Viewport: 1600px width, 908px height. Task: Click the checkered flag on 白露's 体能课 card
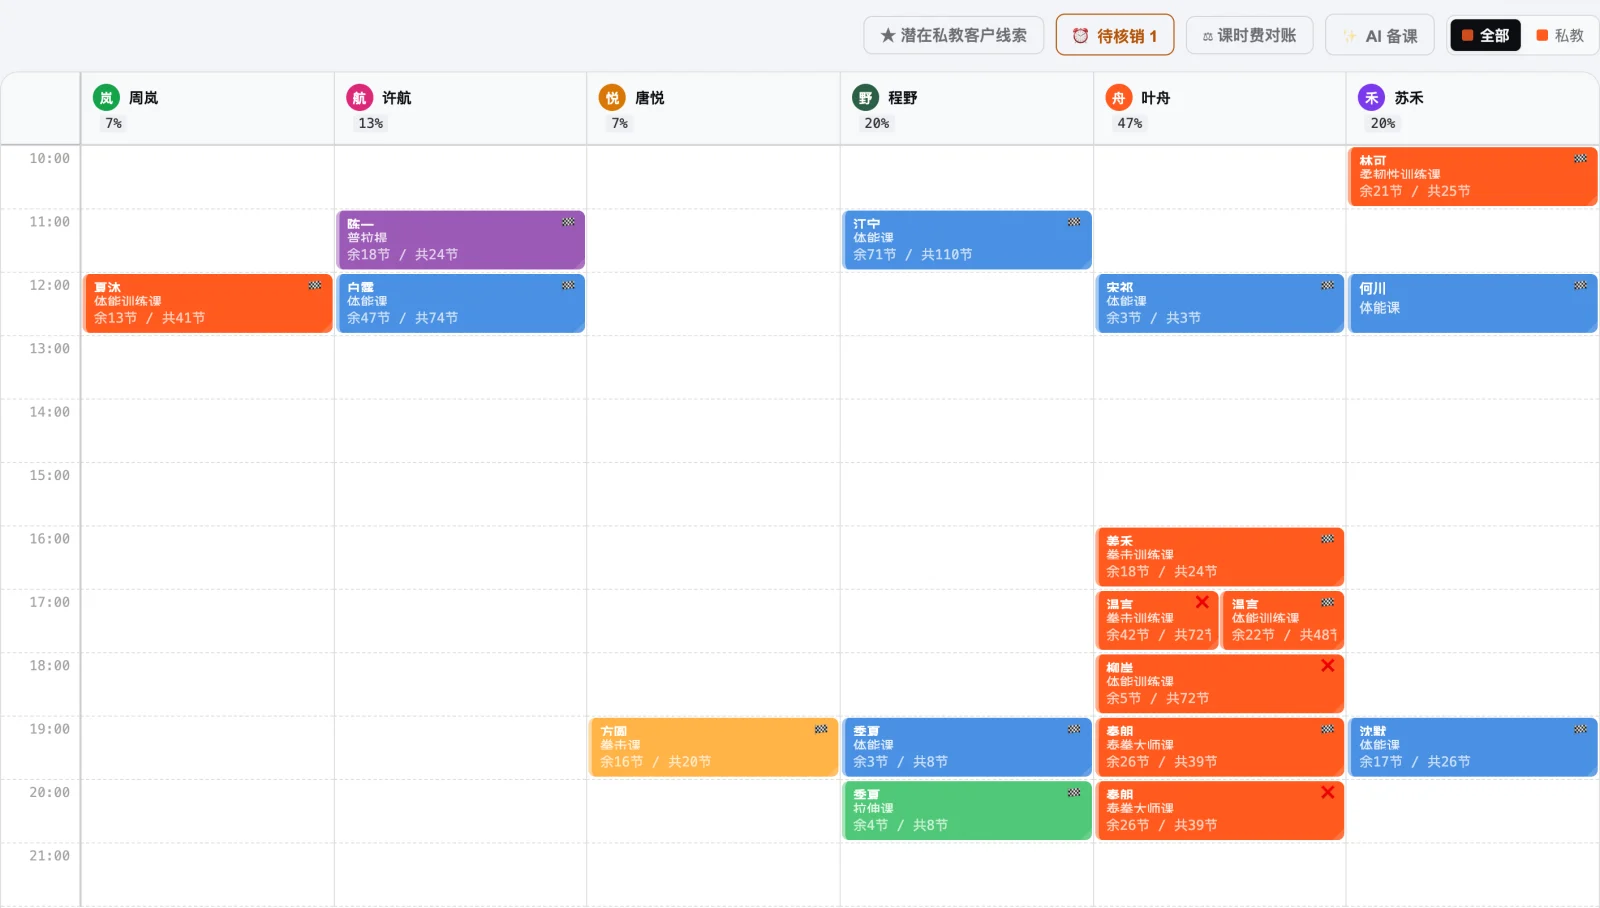568,285
